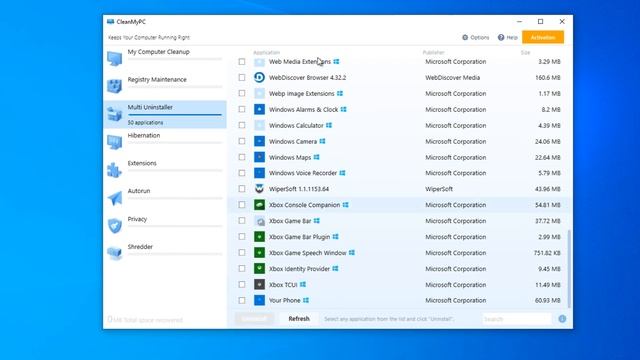Screen dimensions: 640x360
Task: Tick the Xbox Console Companion checkbox
Action: click(242, 205)
